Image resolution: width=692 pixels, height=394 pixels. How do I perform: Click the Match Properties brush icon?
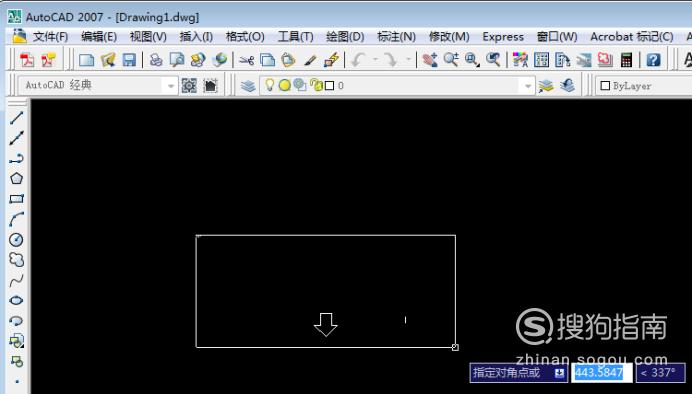point(310,60)
